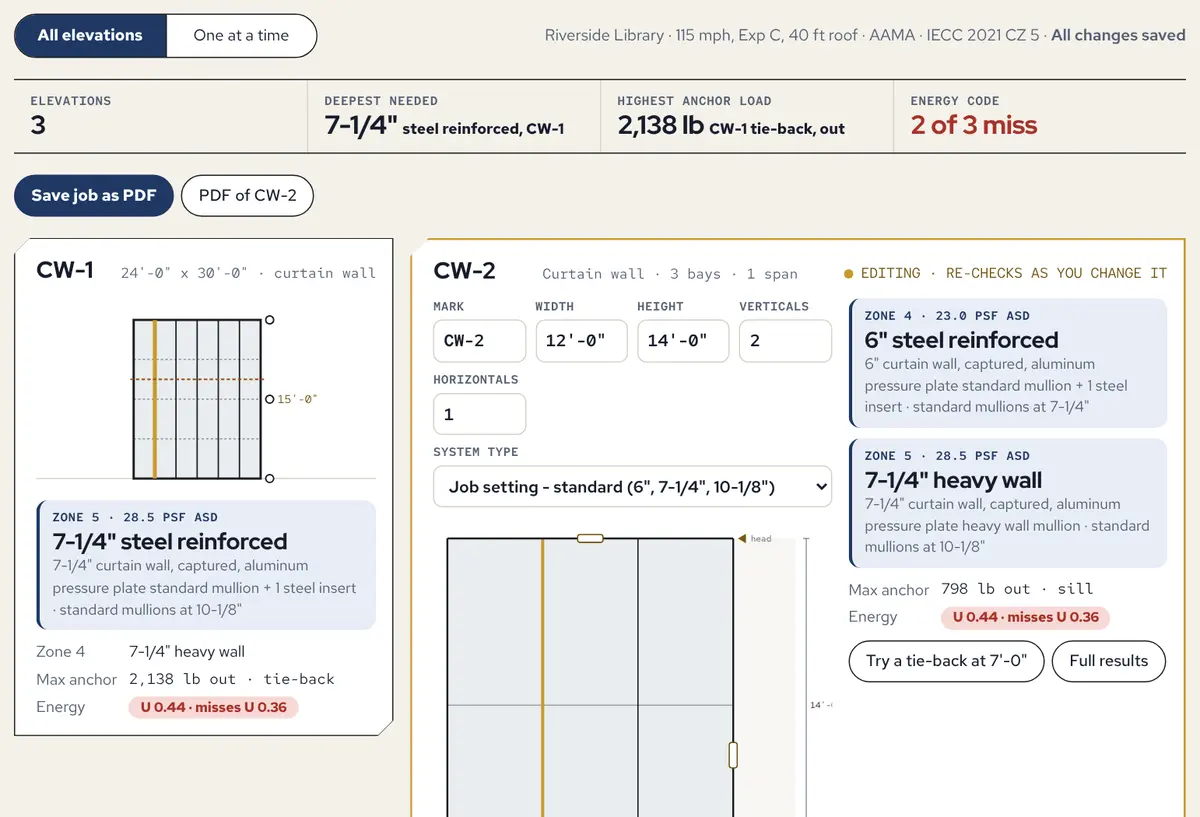Click the Deepest Needed stat 7-1/4" steel reinforced
The image size is (1200, 817).
(454, 116)
